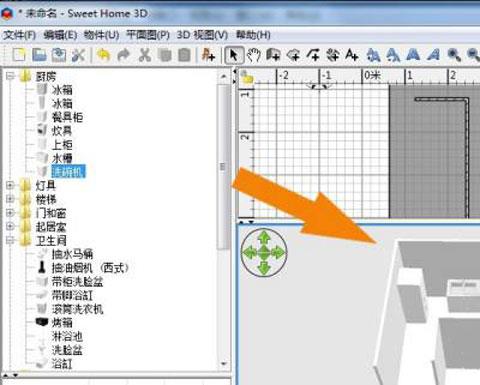Select 抽水马桶 in the catalog tree
This screenshot has height=385, width=480.
coord(72,254)
